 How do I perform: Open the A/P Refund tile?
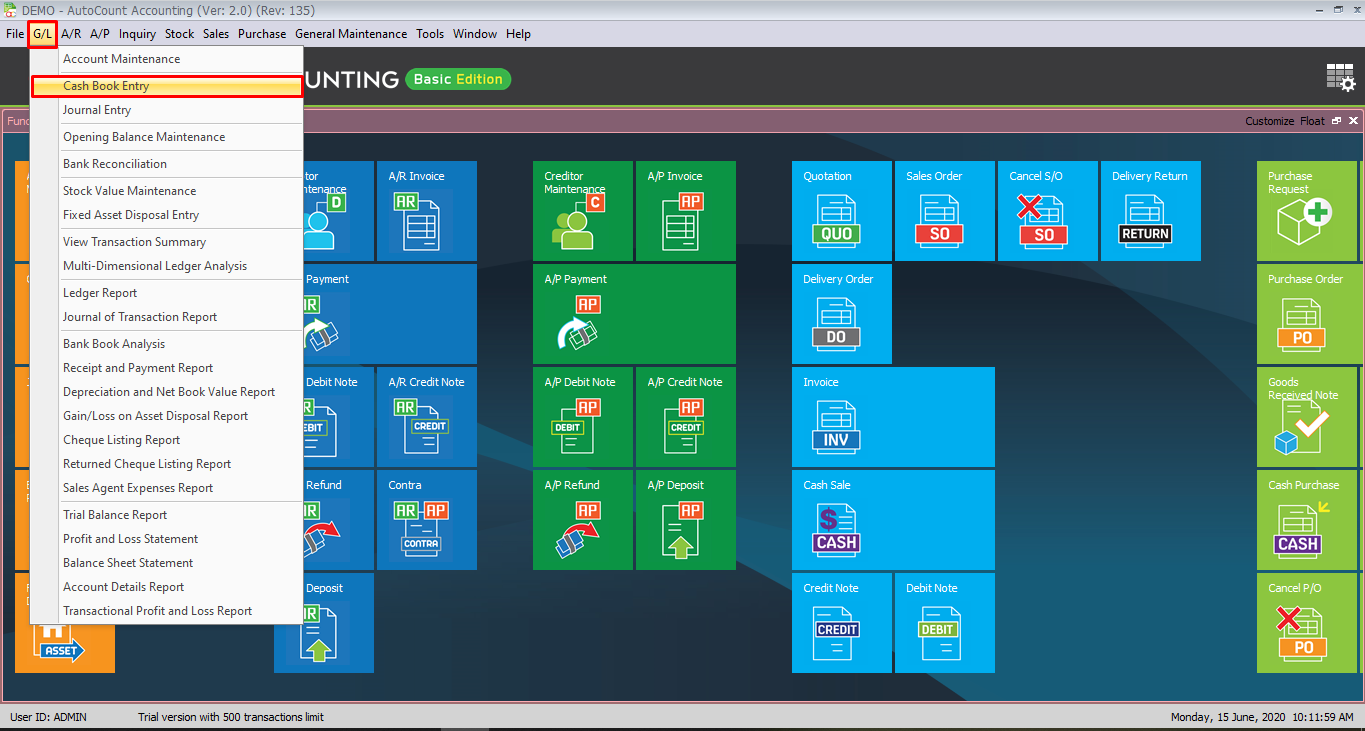pos(583,520)
